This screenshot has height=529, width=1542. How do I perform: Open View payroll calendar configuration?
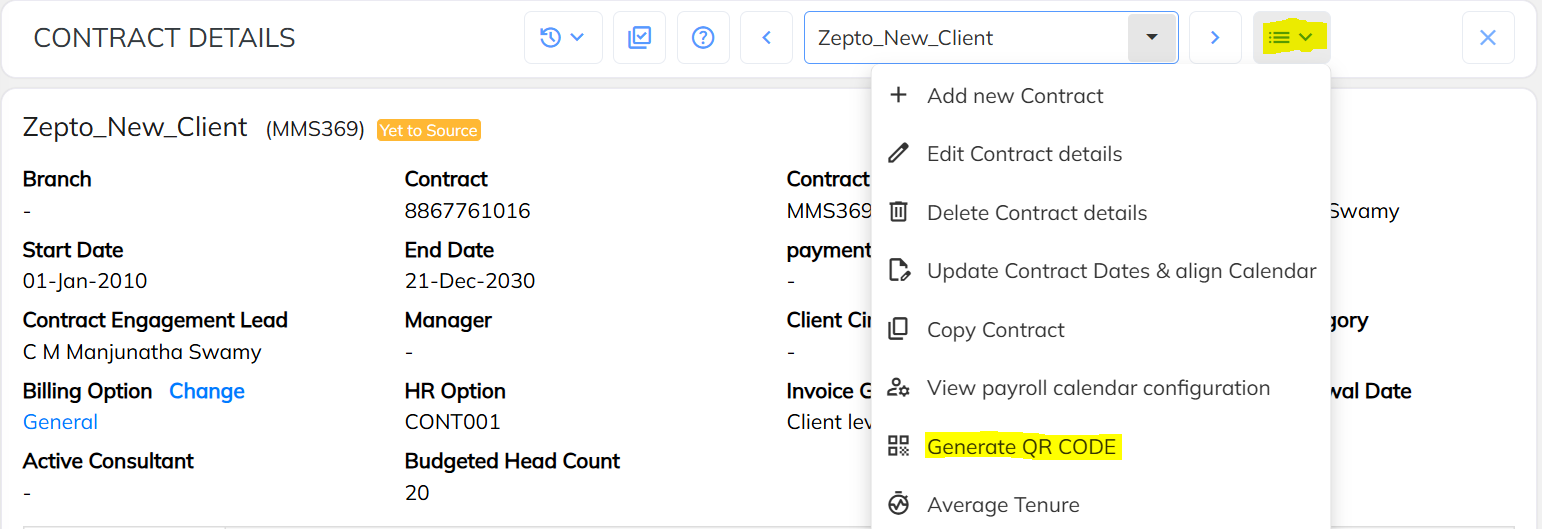tap(1101, 388)
